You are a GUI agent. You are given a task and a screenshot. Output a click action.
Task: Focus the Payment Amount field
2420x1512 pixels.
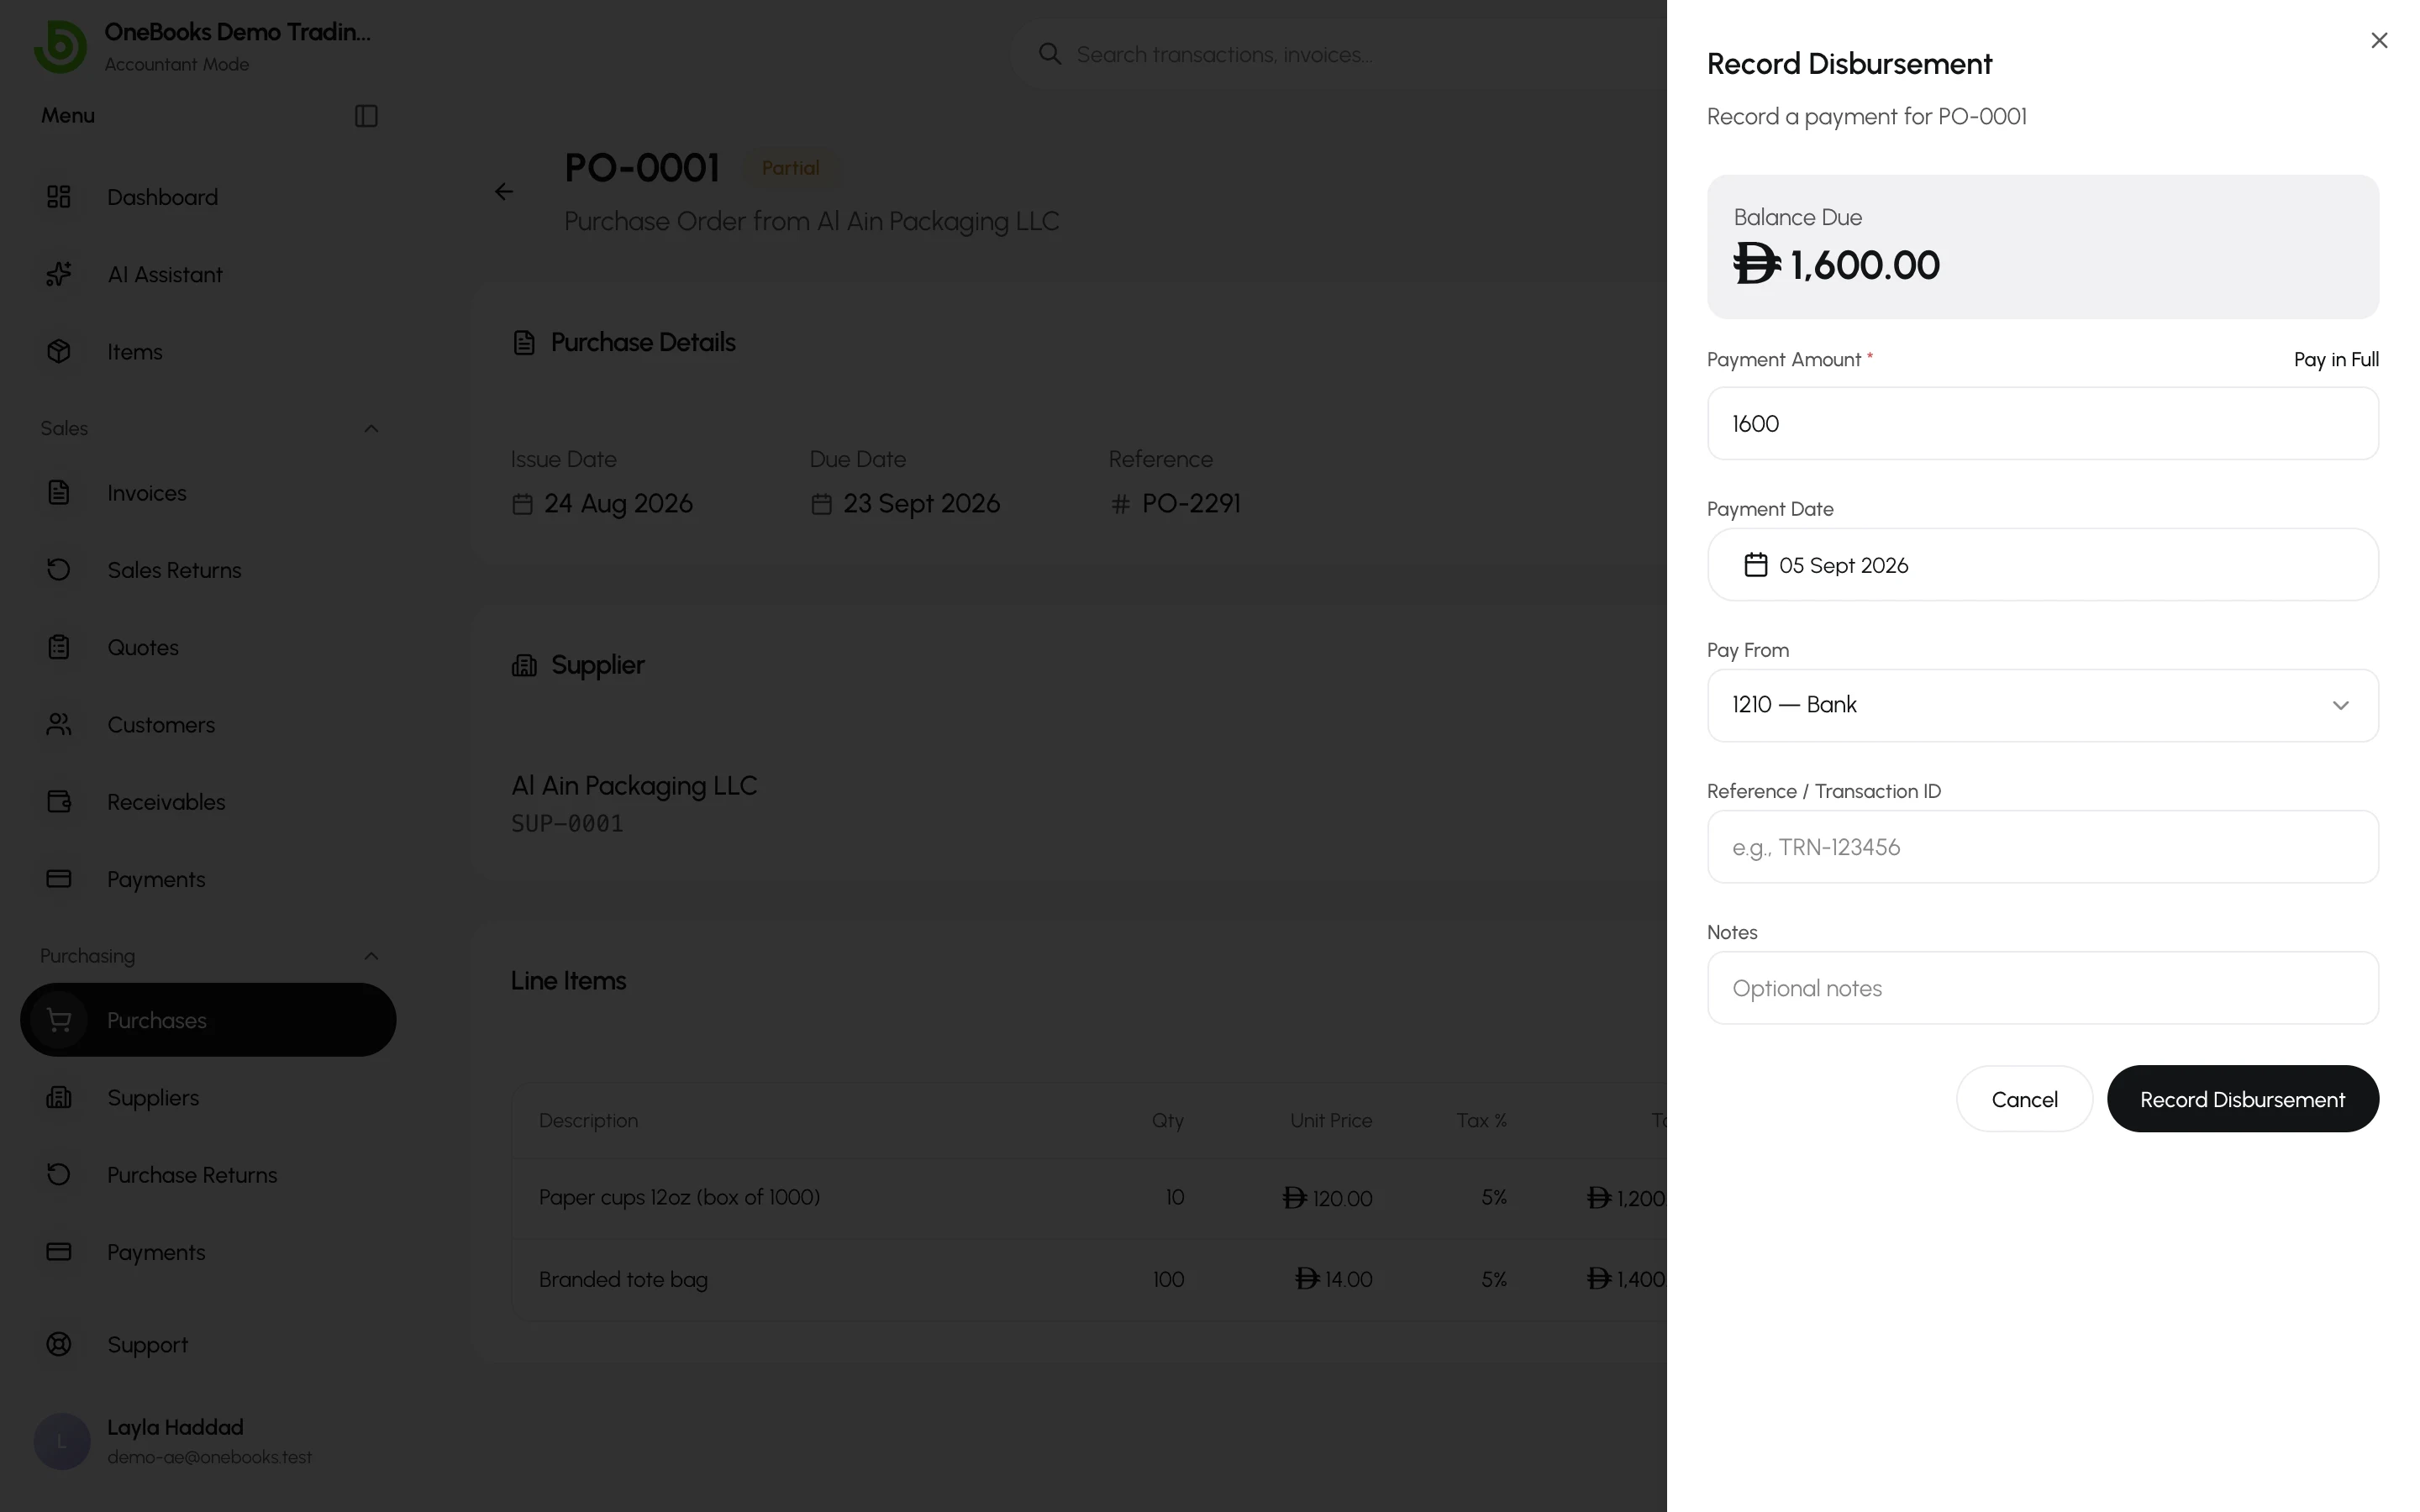(x=2042, y=423)
